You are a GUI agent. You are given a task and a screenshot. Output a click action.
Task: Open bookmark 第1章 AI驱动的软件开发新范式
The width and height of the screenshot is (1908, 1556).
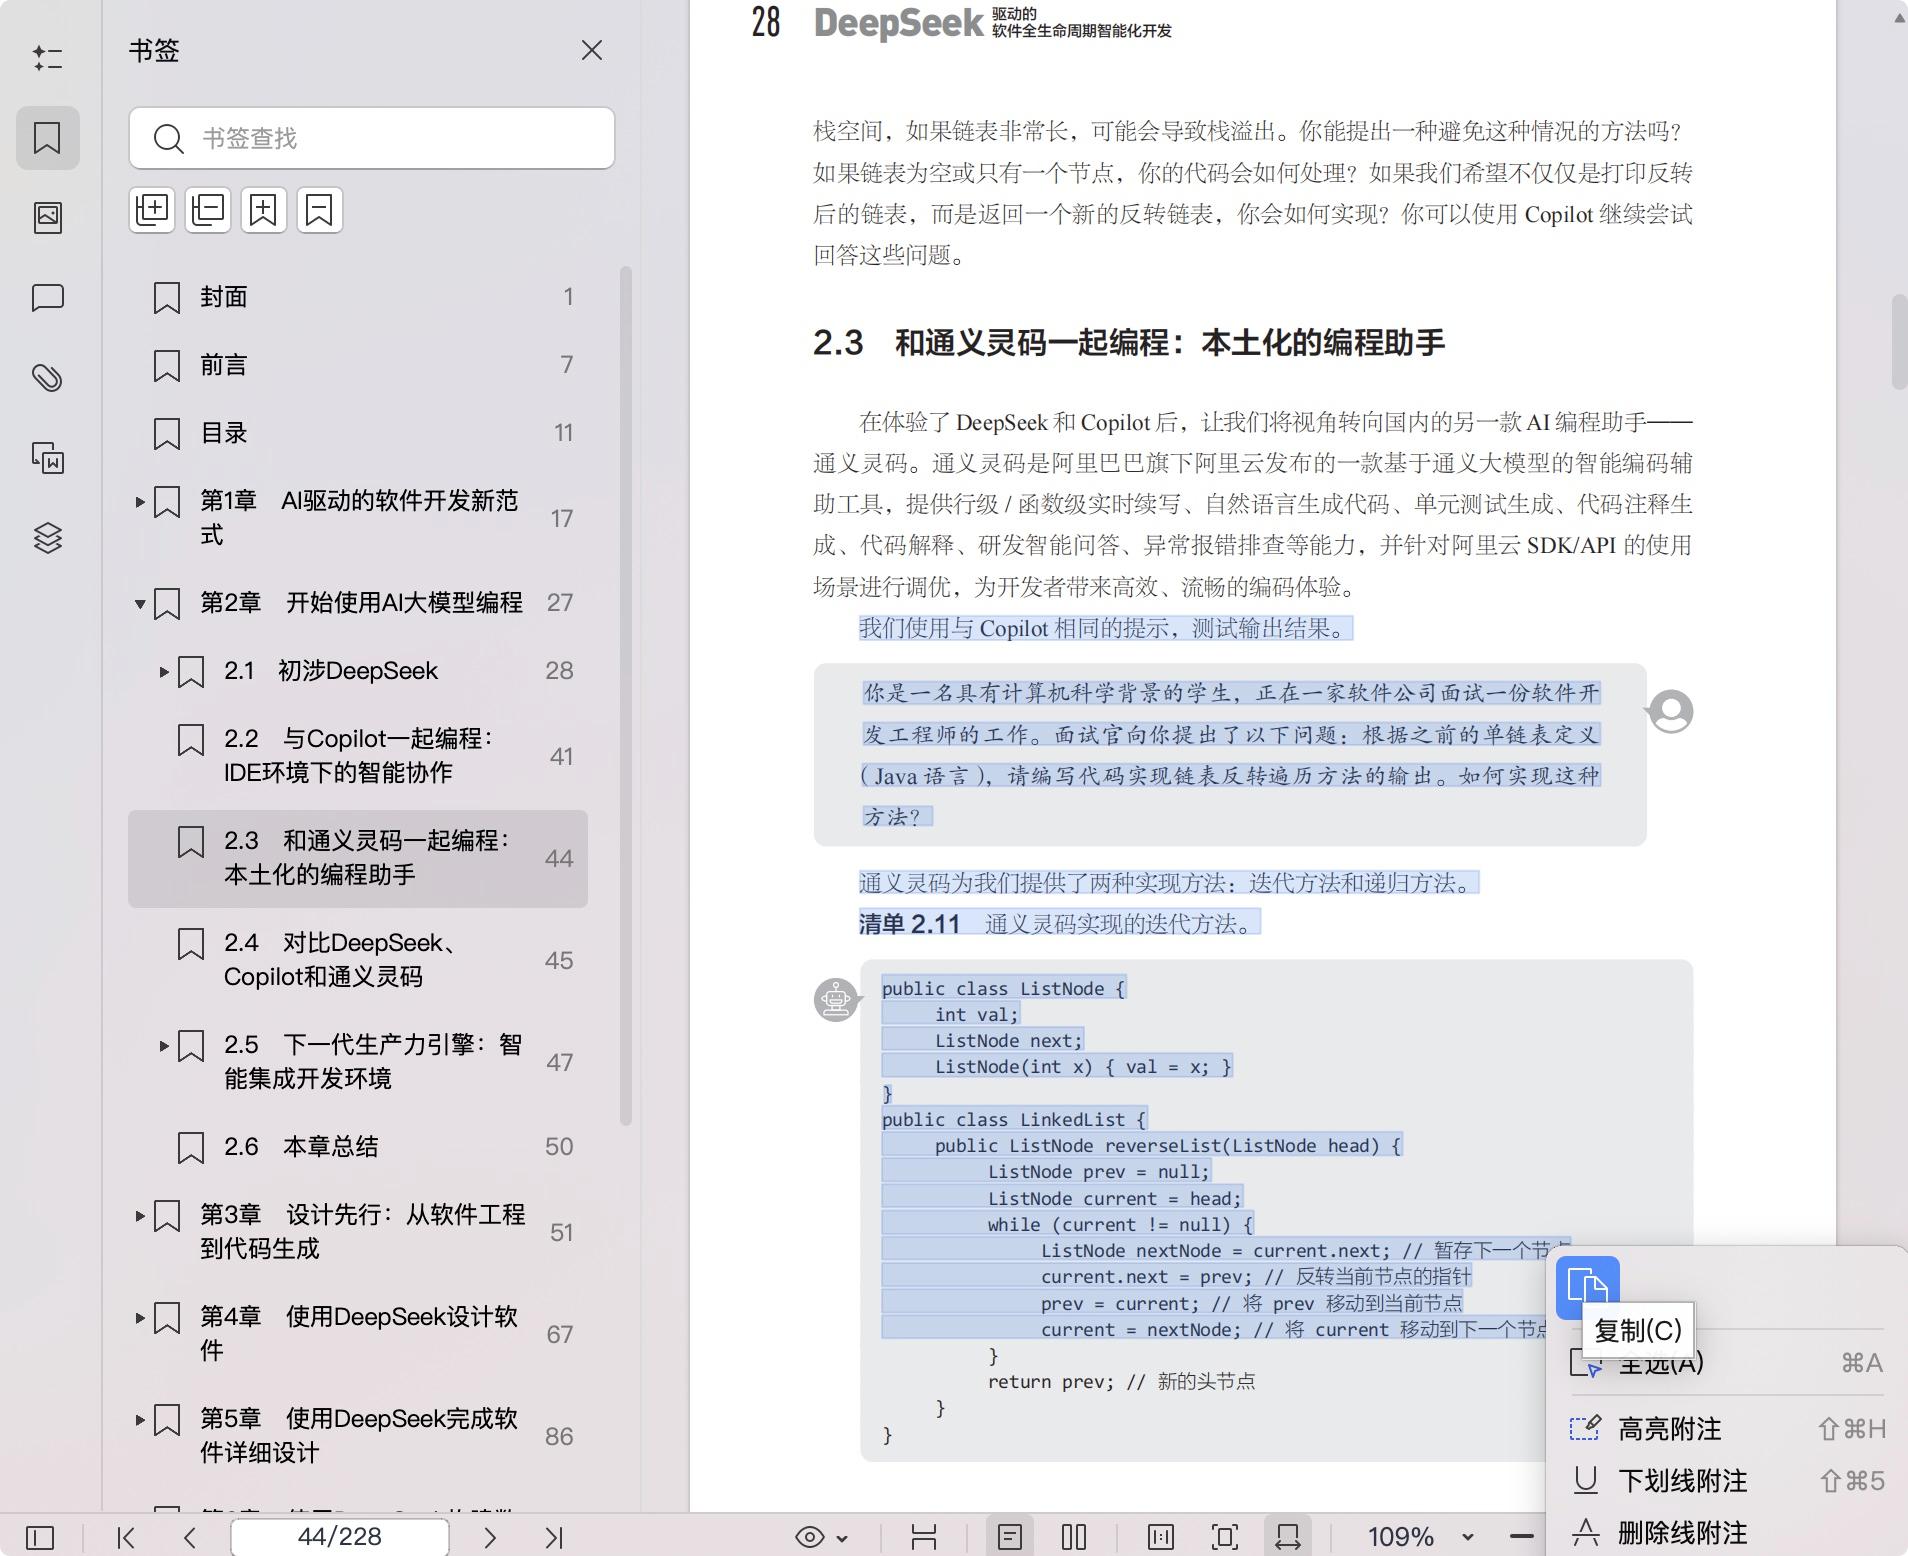pyautogui.click(x=358, y=517)
